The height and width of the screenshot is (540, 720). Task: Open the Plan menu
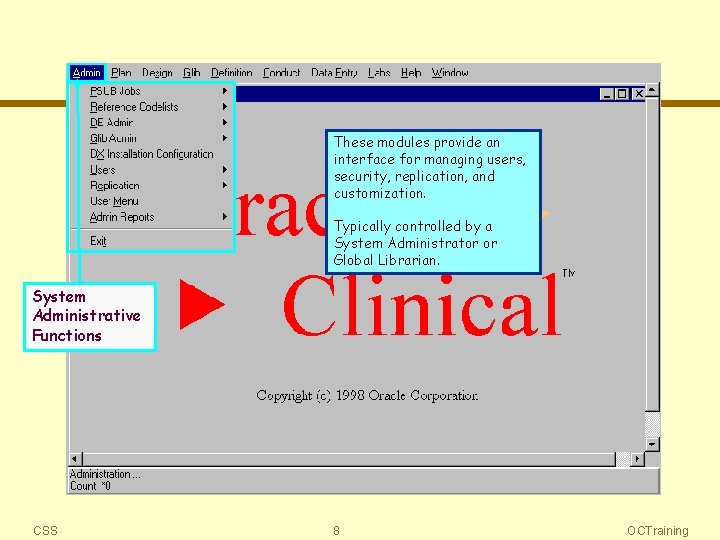(121, 73)
